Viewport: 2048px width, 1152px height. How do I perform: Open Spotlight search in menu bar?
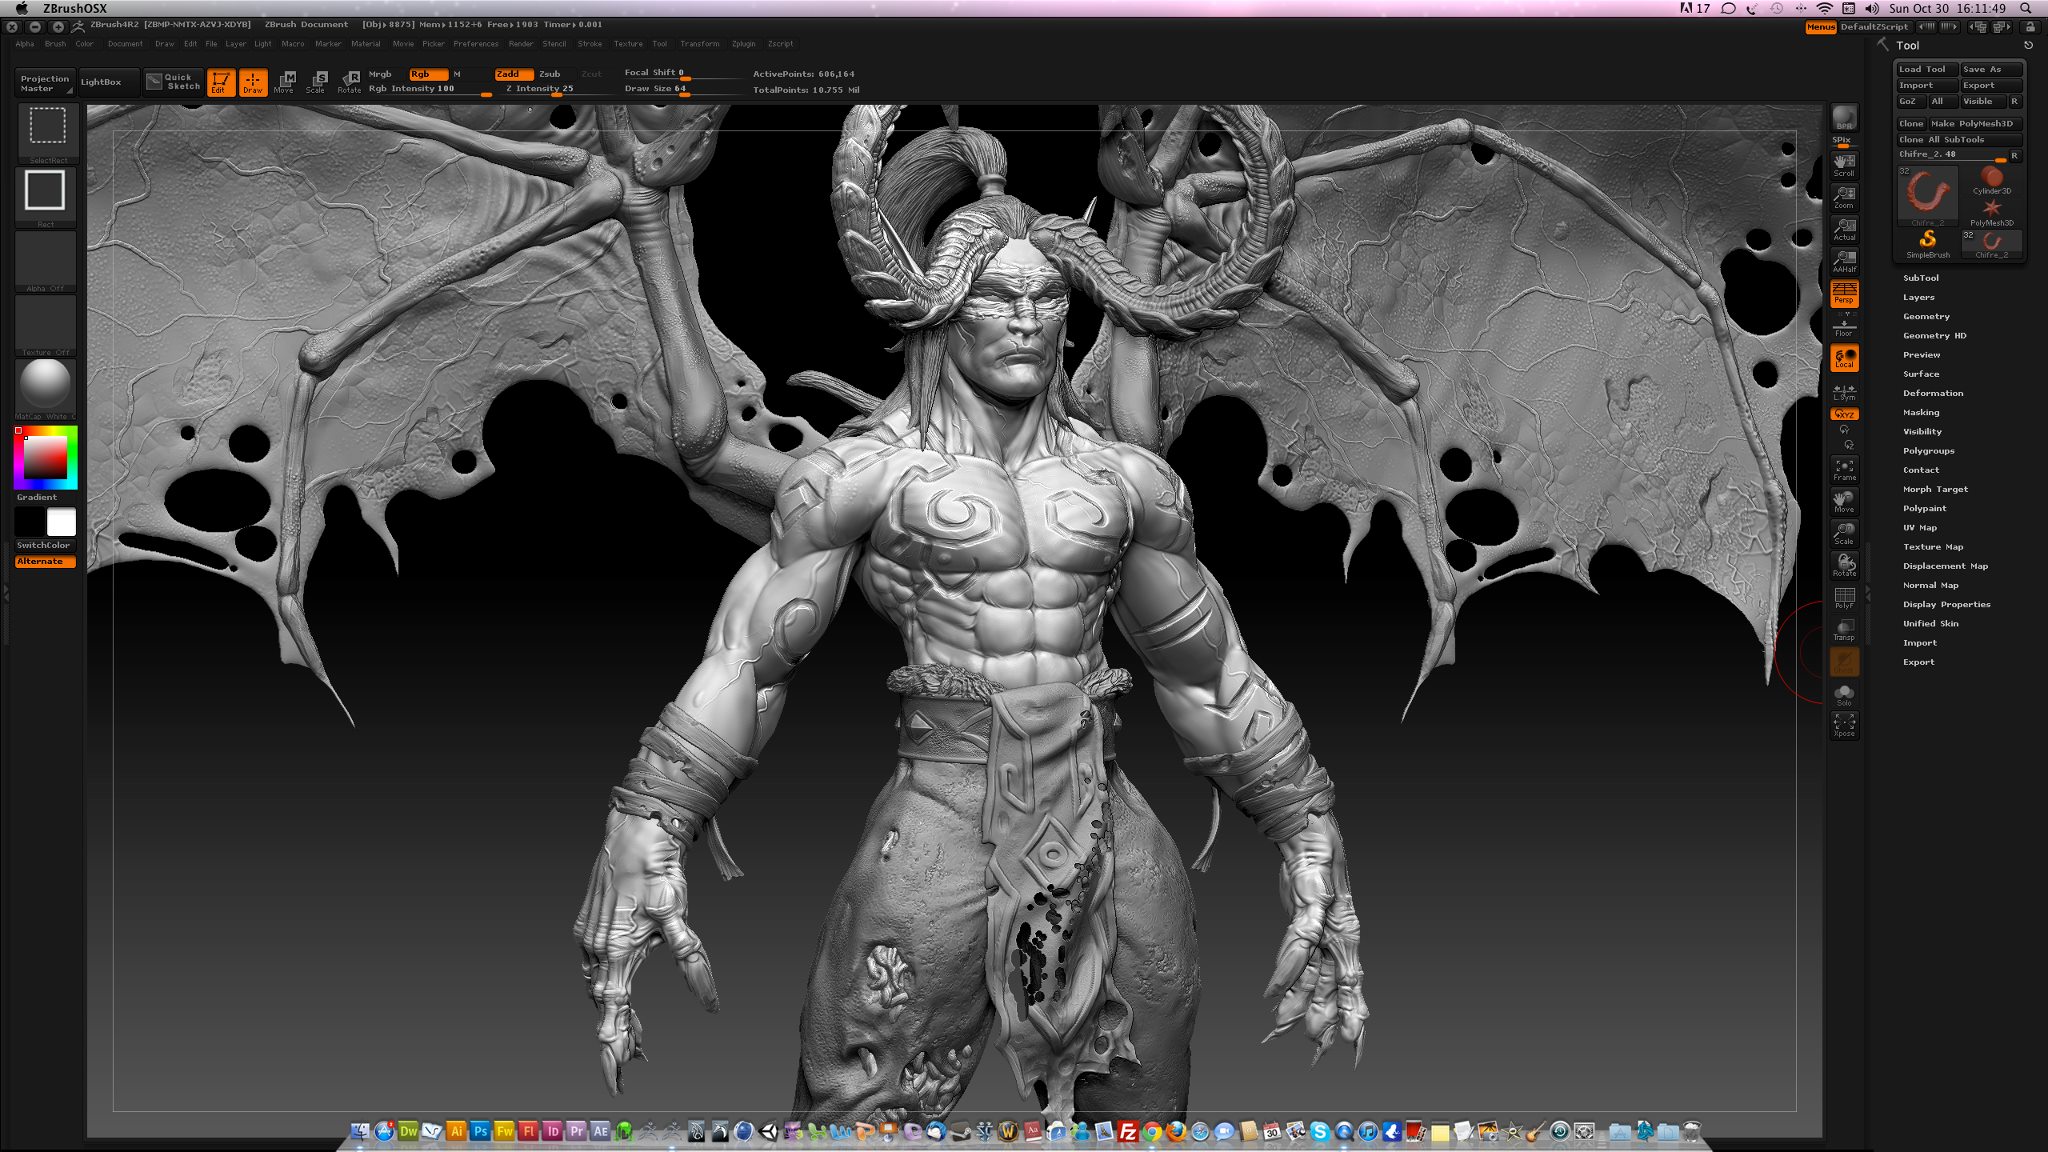[2026, 8]
